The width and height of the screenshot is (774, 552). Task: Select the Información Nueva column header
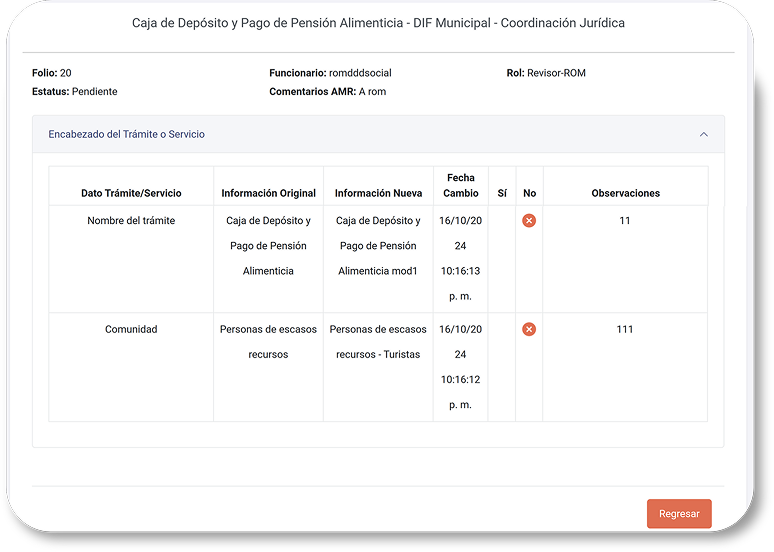378,193
